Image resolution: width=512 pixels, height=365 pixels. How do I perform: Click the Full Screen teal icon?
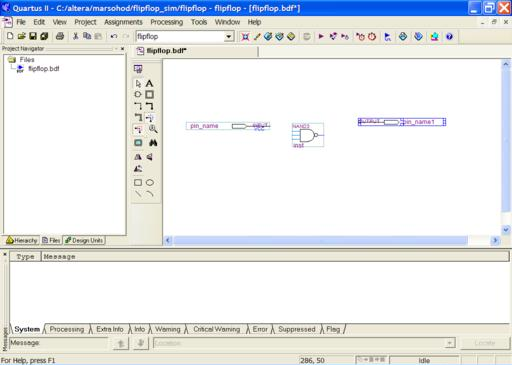(138, 143)
